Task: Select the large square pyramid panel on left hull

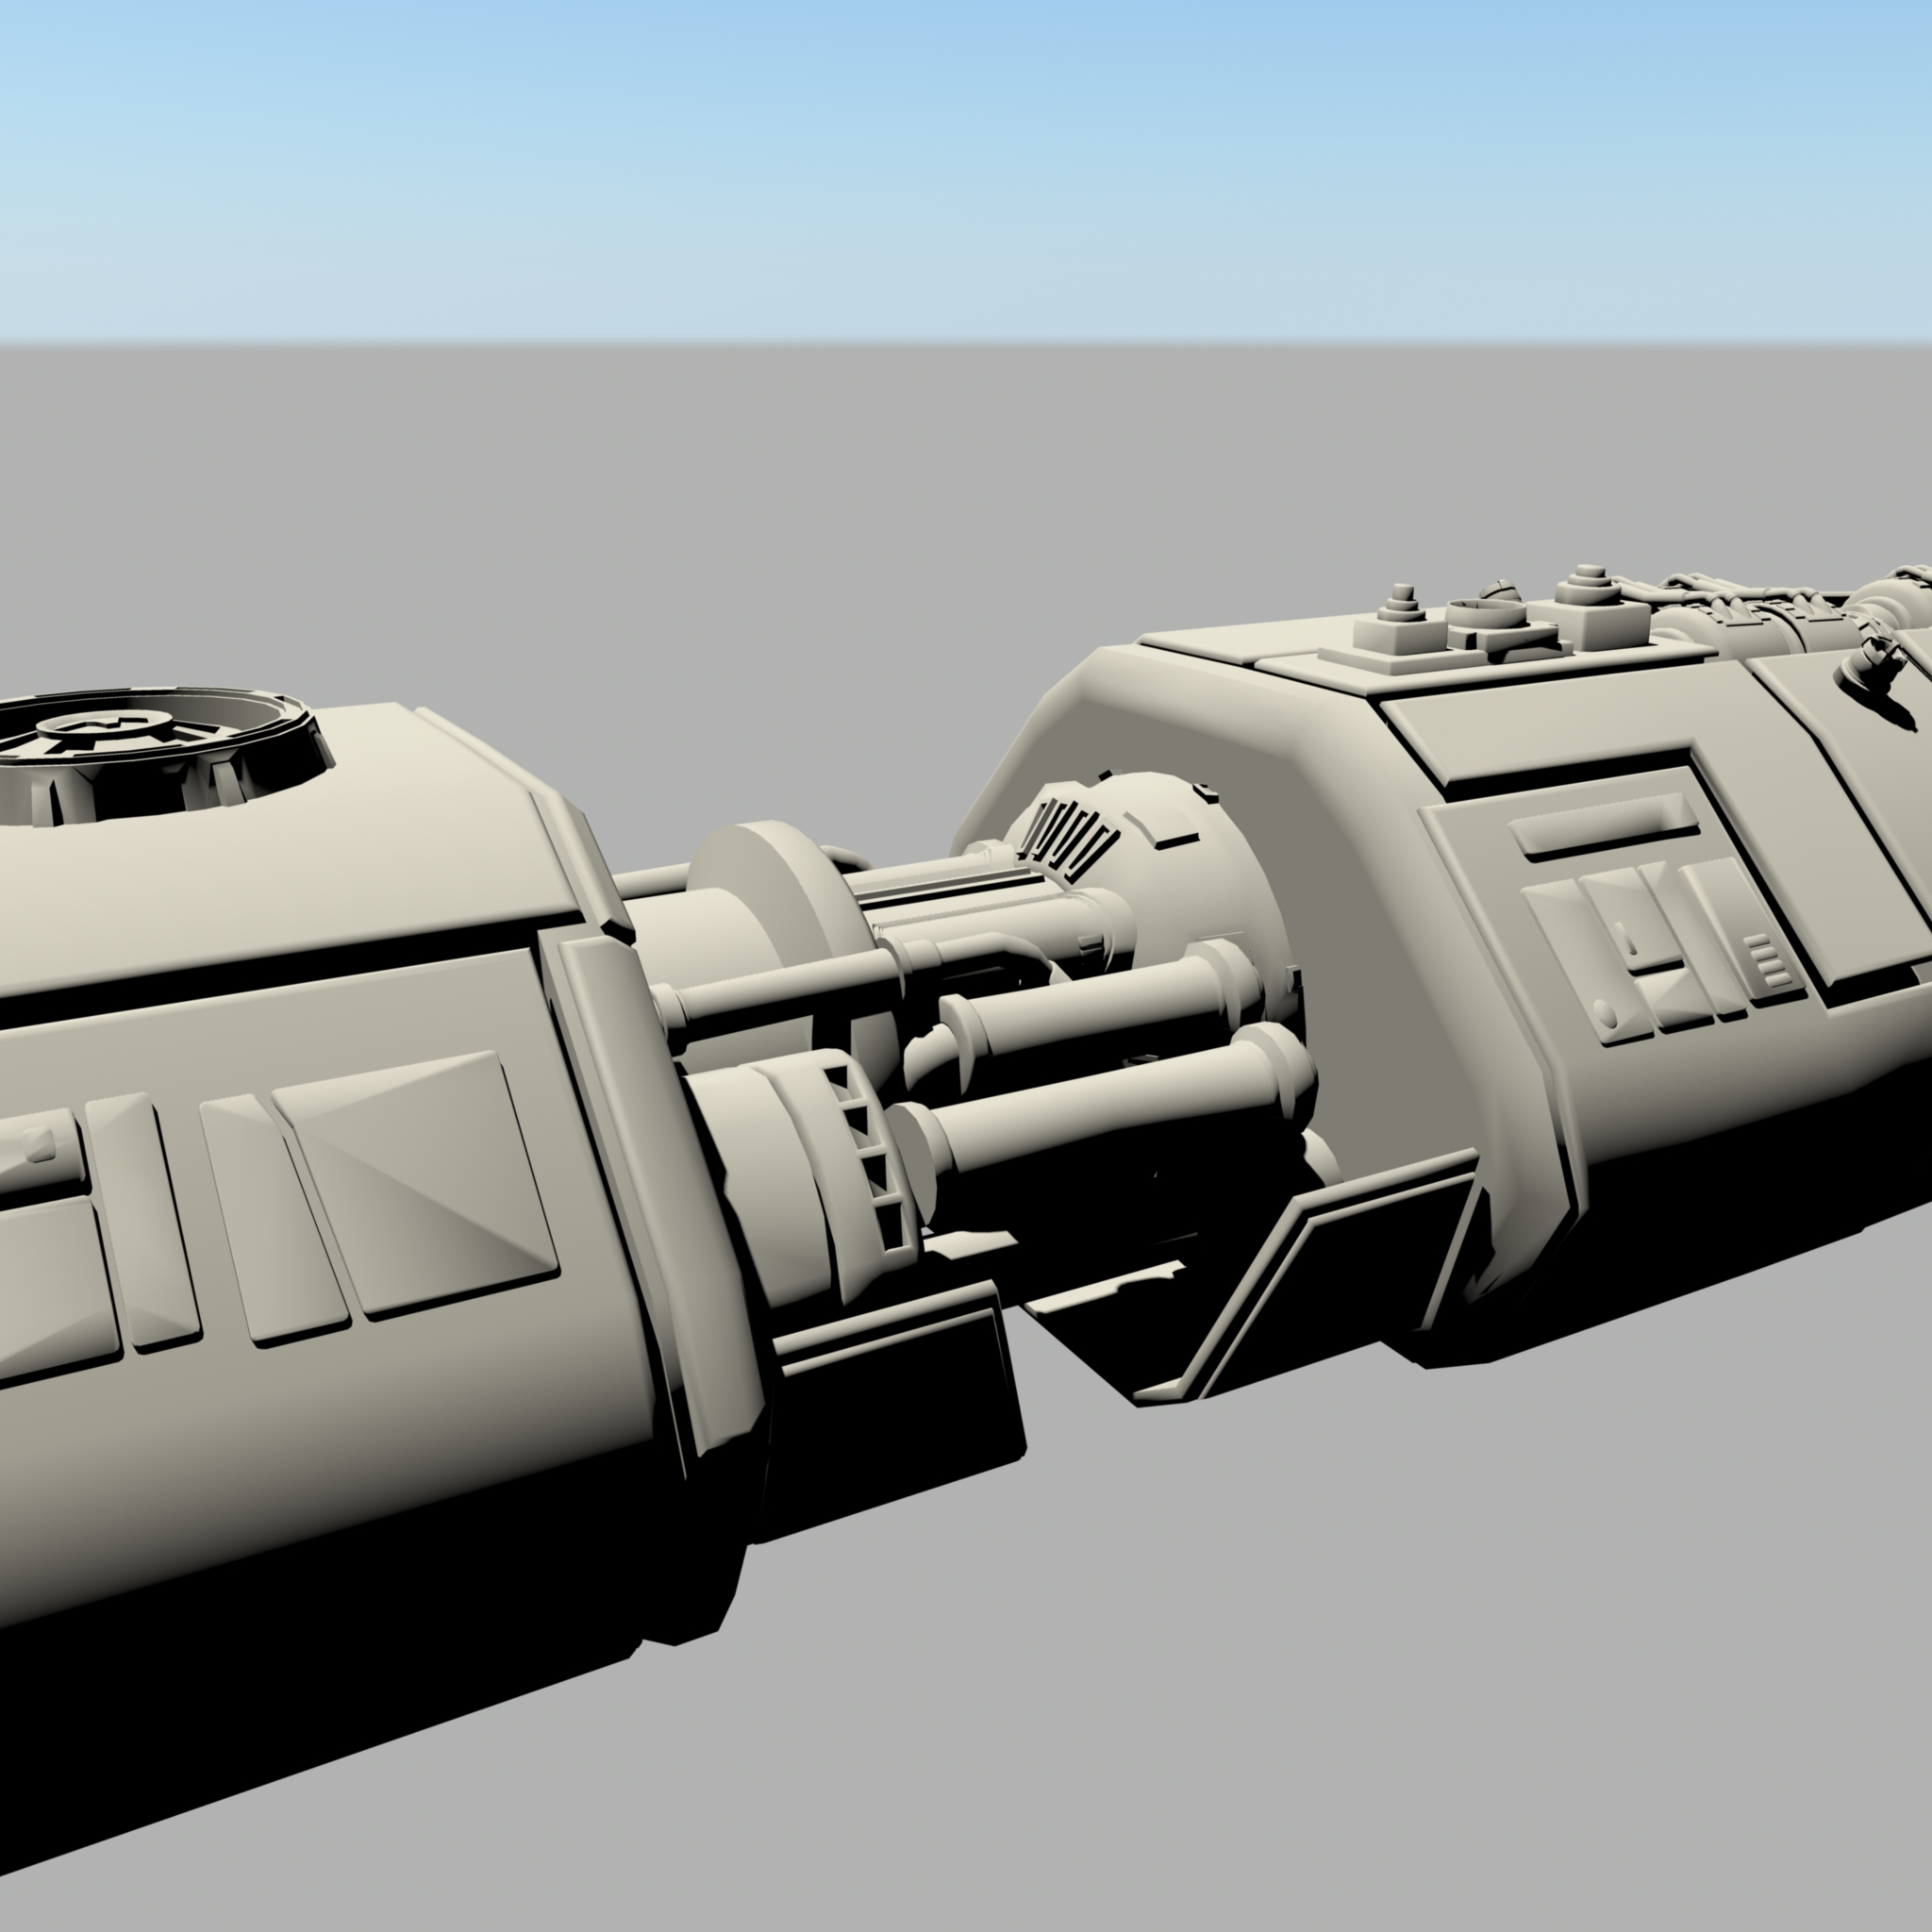Action: (415, 1183)
